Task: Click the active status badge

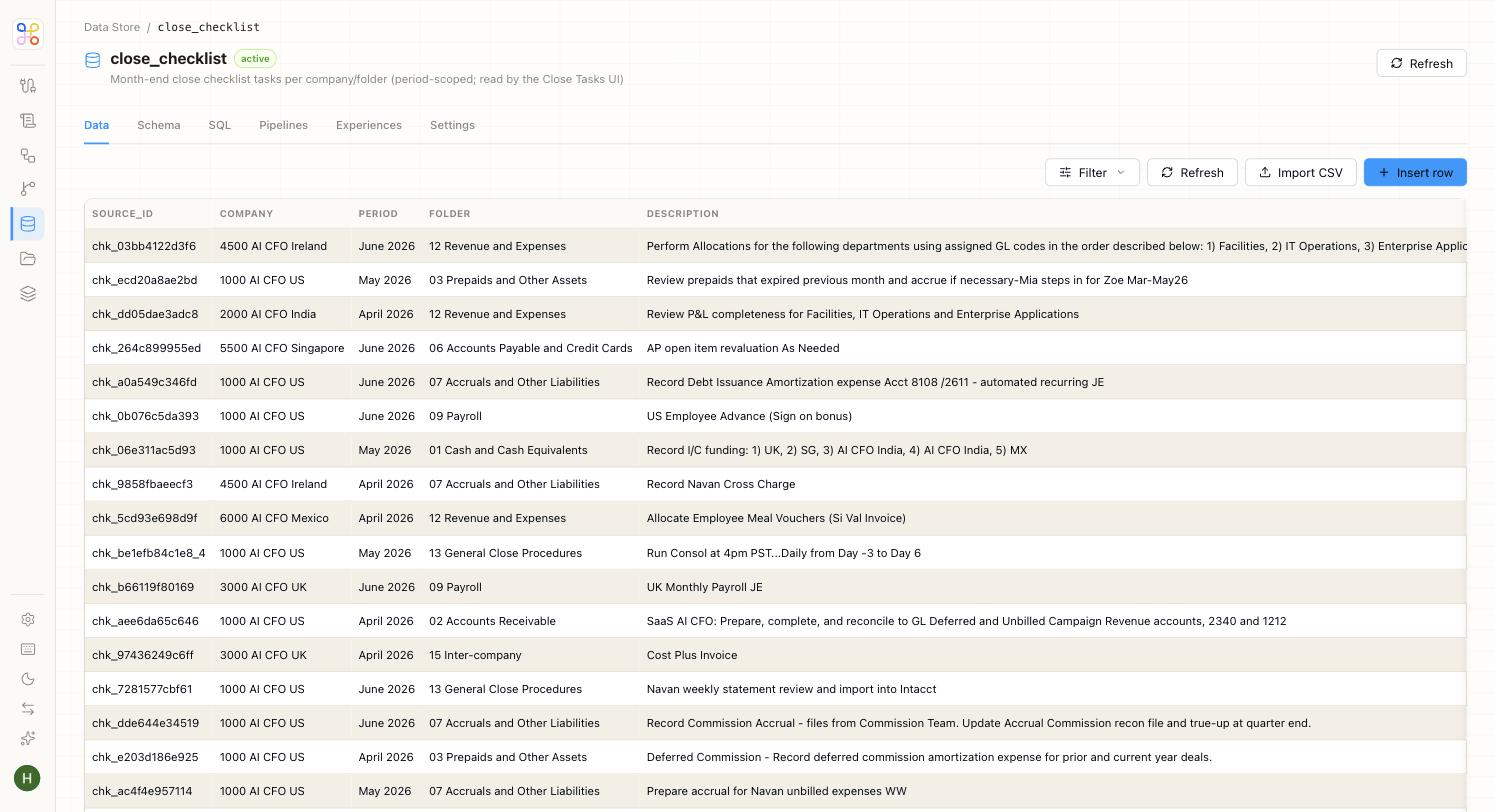Action: [x=255, y=58]
